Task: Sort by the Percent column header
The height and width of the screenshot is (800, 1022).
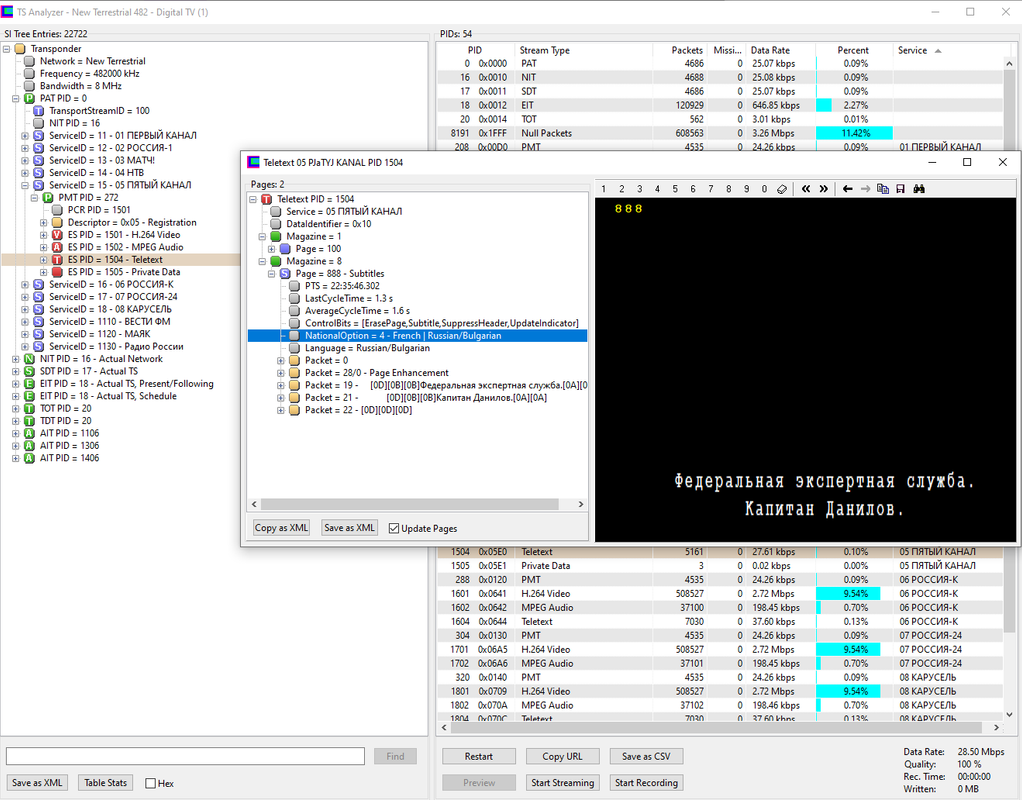Action: tap(853, 50)
